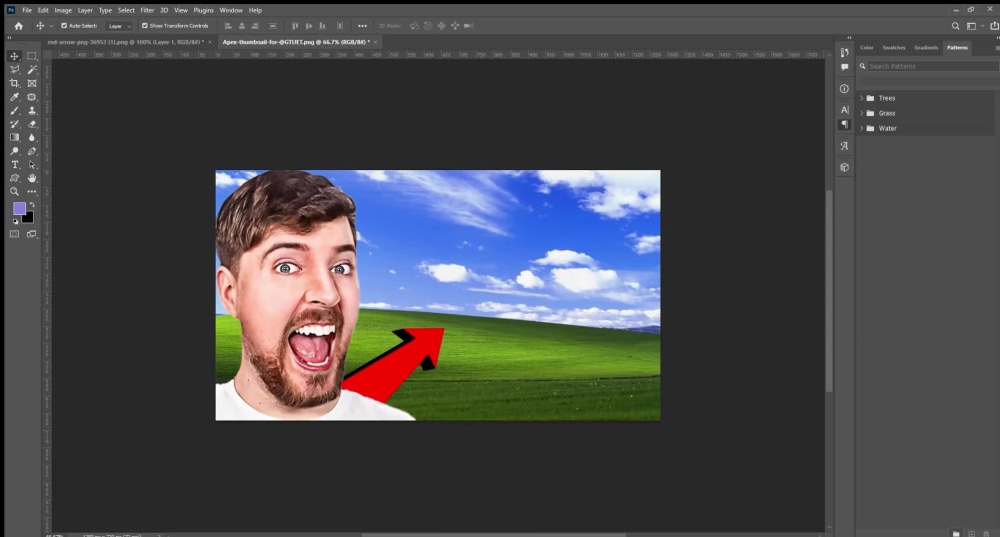
Task: Select the Lasso tool
Action: click(x=15, y=70)
